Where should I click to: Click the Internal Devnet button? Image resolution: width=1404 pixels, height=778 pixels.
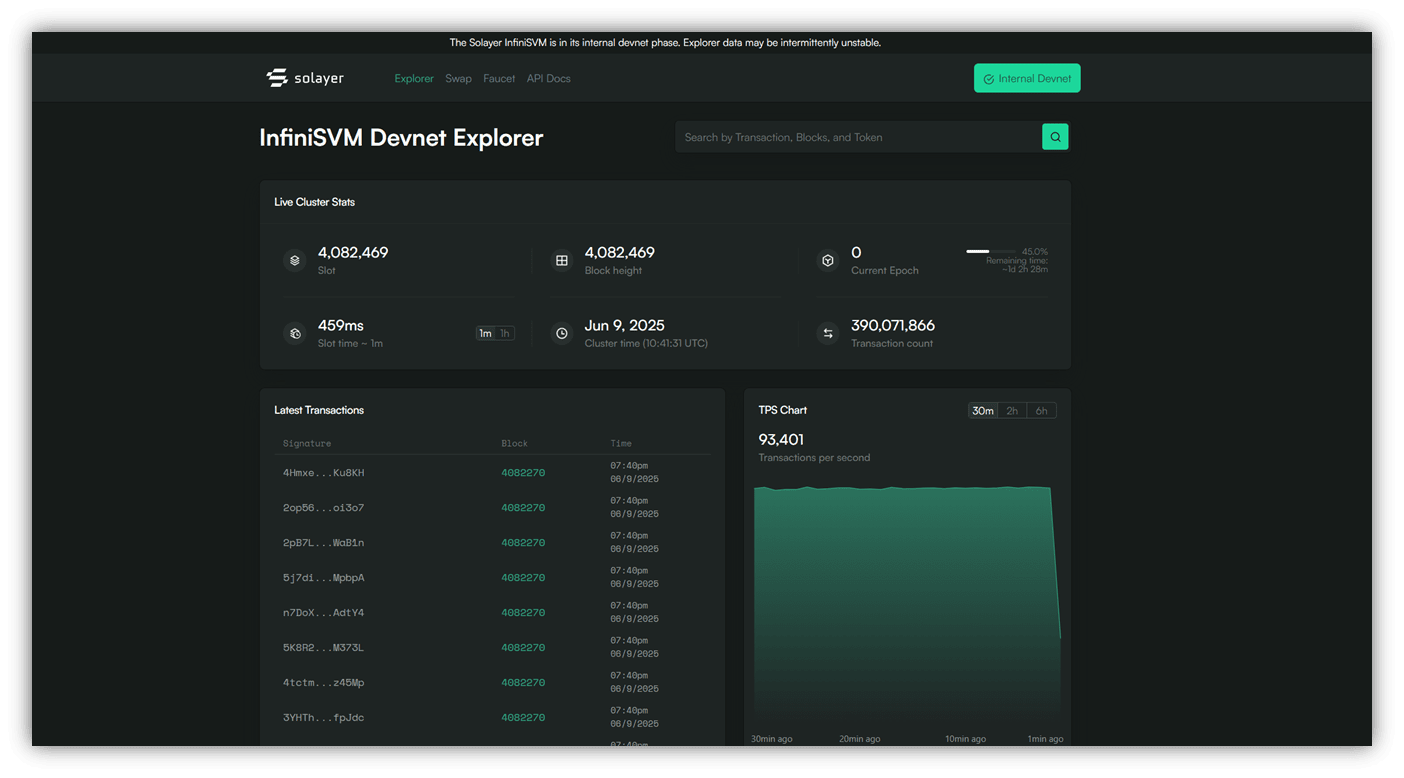(x=1027, y=78)
